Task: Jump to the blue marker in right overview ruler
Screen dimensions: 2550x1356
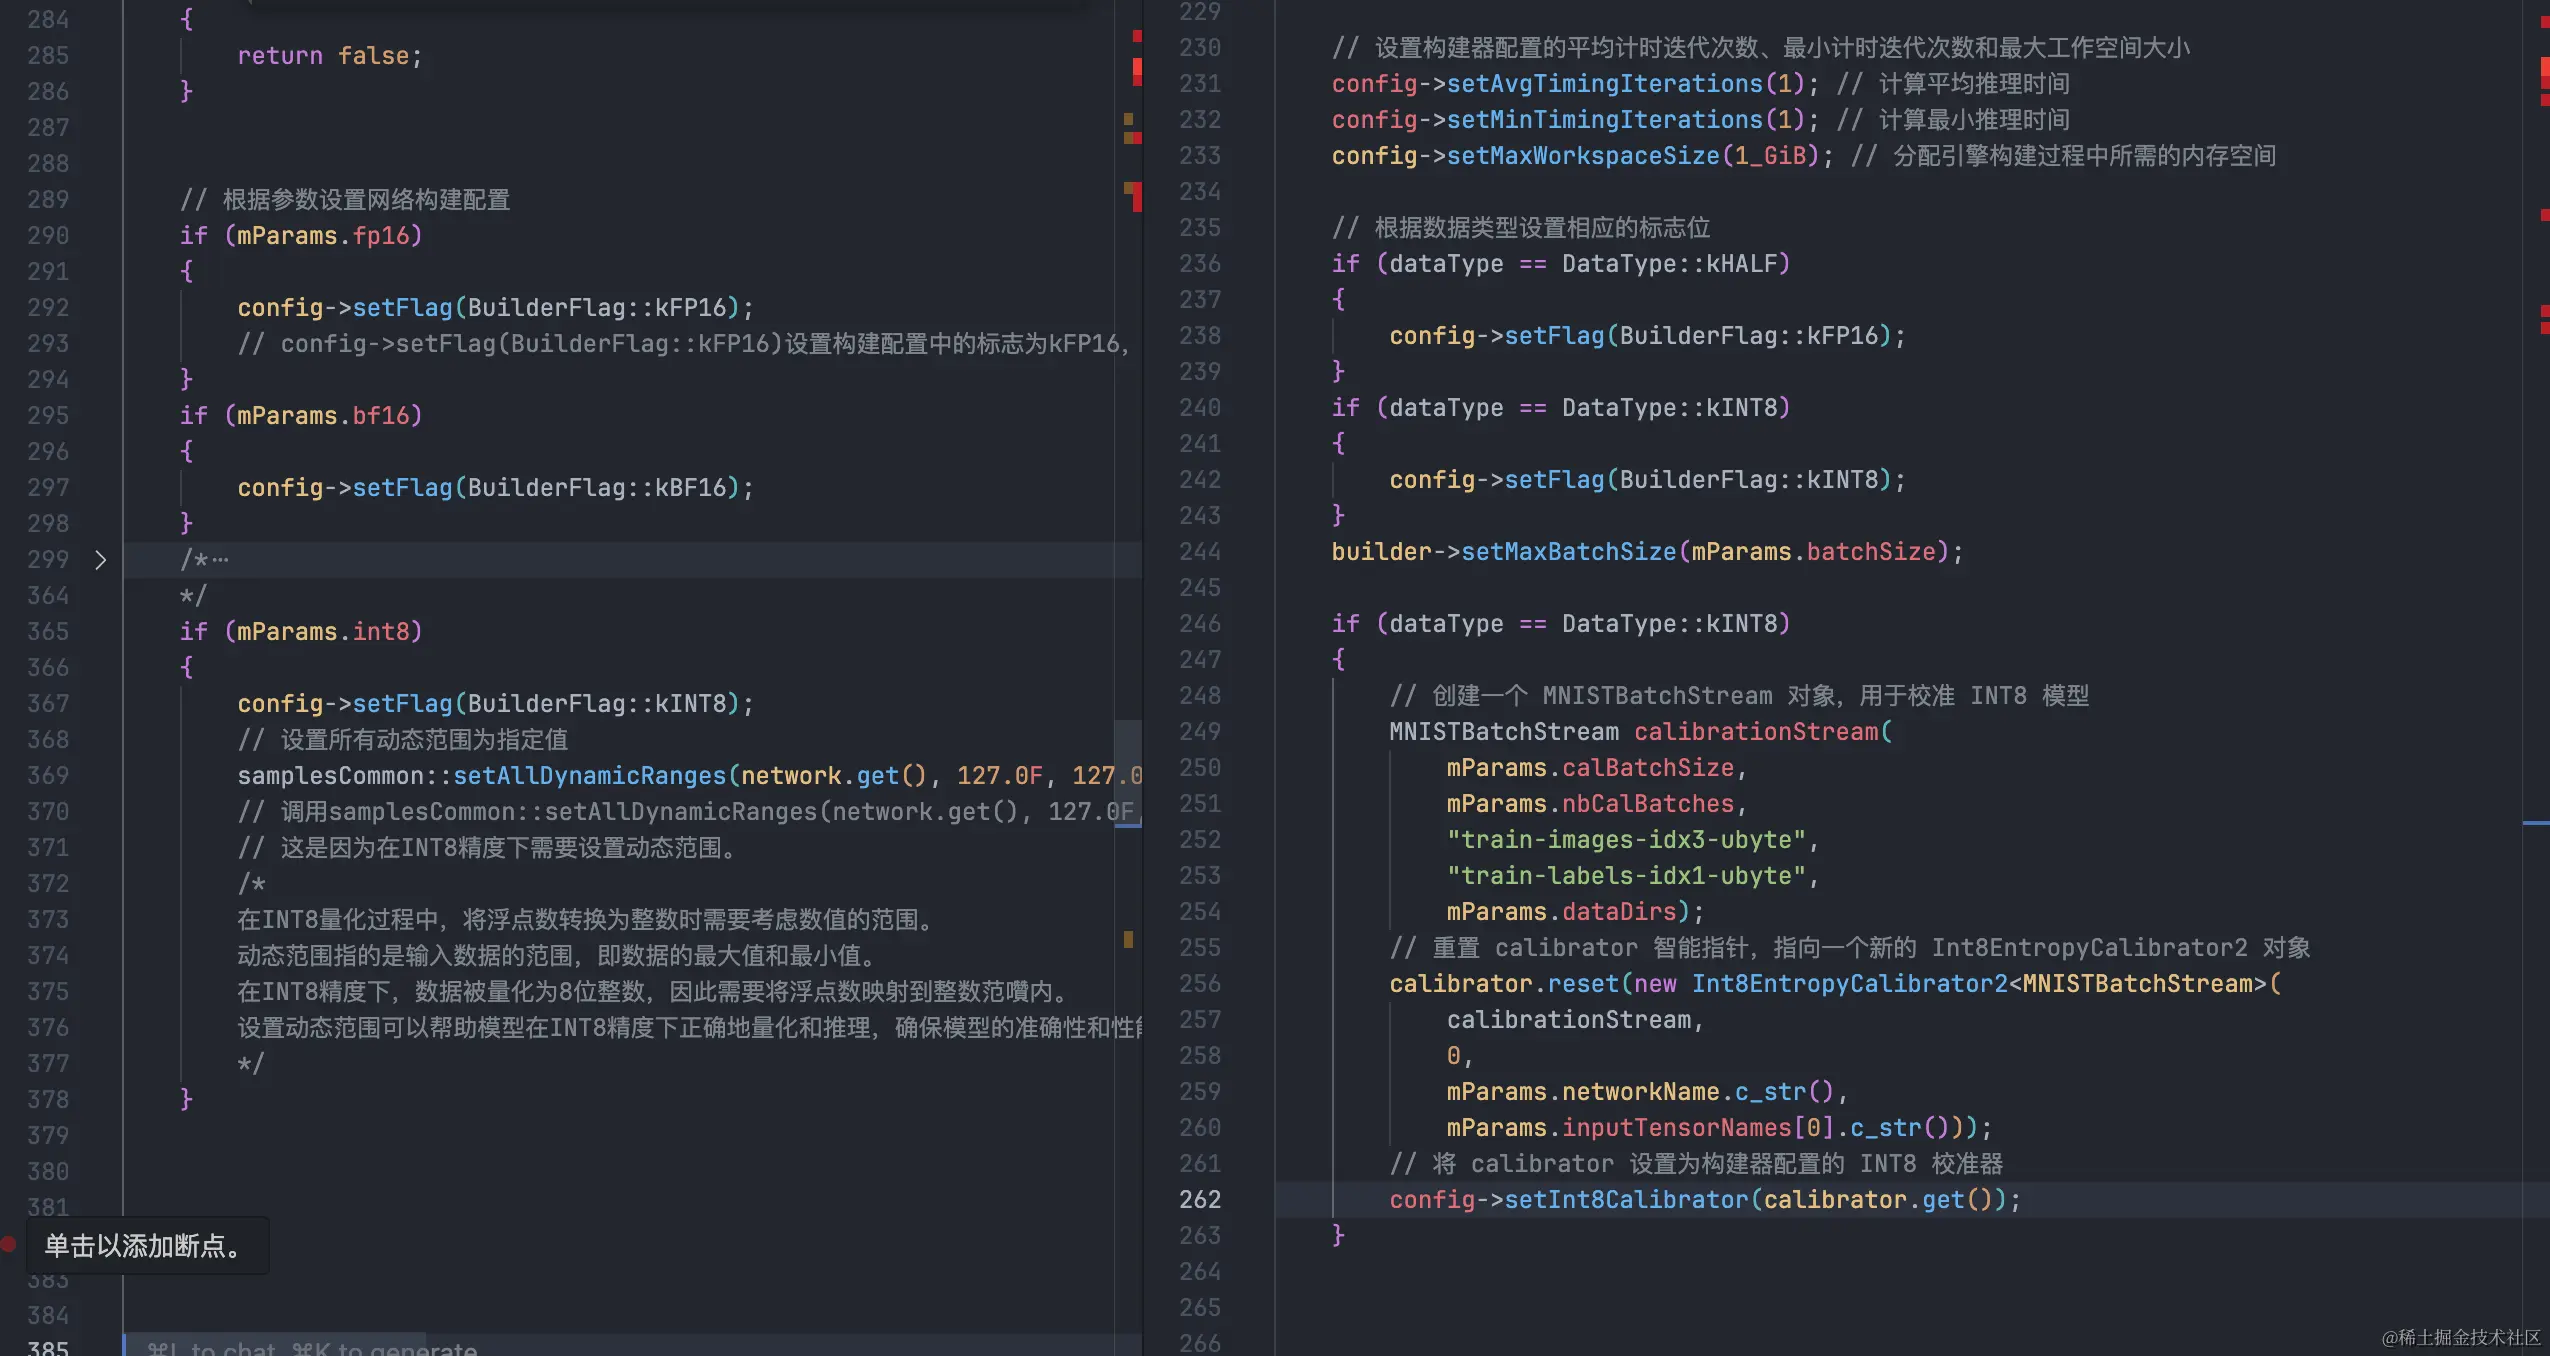Action: [2535, 823]
